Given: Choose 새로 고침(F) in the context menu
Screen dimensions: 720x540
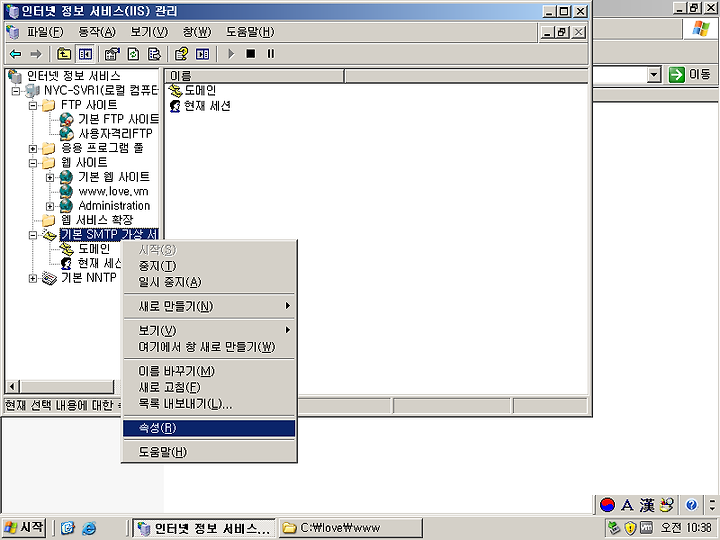Looking at the screenshot, I should (209, 388).
